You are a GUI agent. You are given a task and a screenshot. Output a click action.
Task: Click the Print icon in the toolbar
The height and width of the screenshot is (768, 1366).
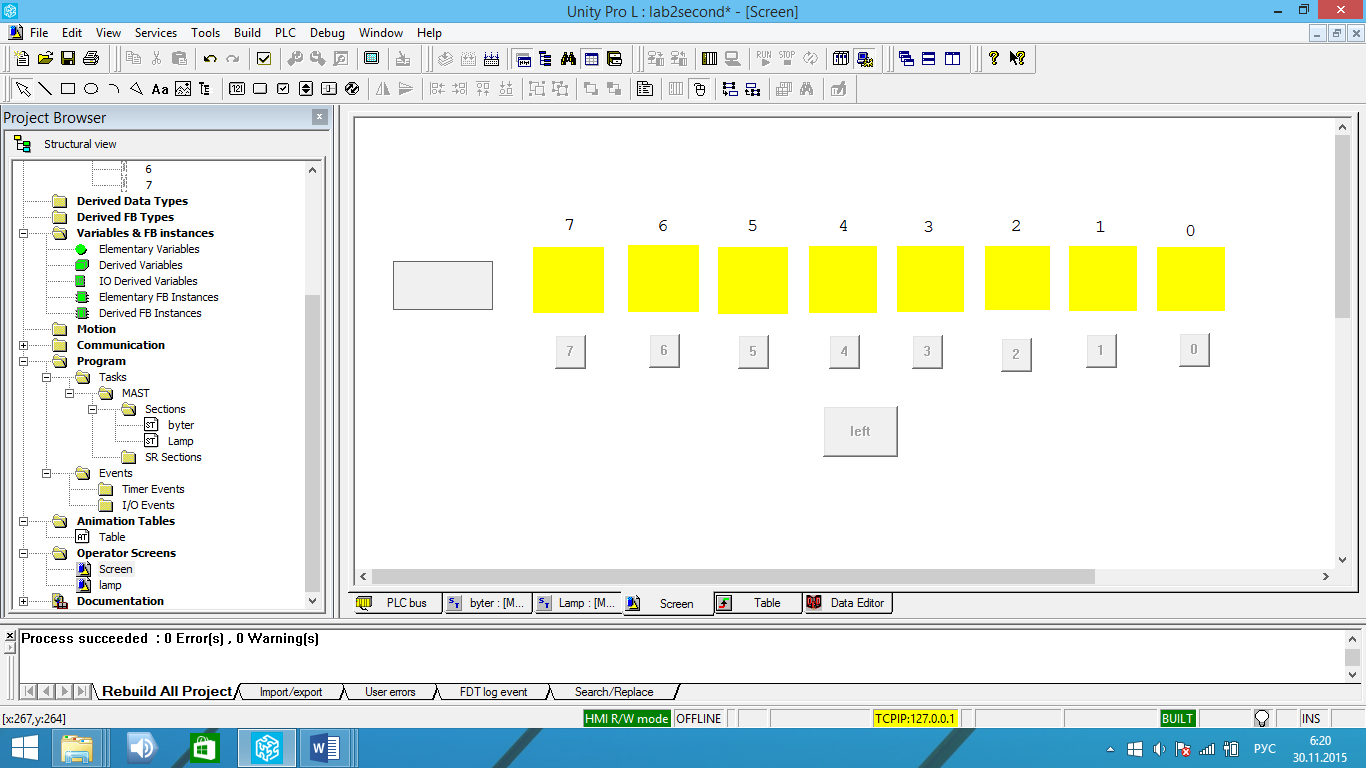pos(91,58)
